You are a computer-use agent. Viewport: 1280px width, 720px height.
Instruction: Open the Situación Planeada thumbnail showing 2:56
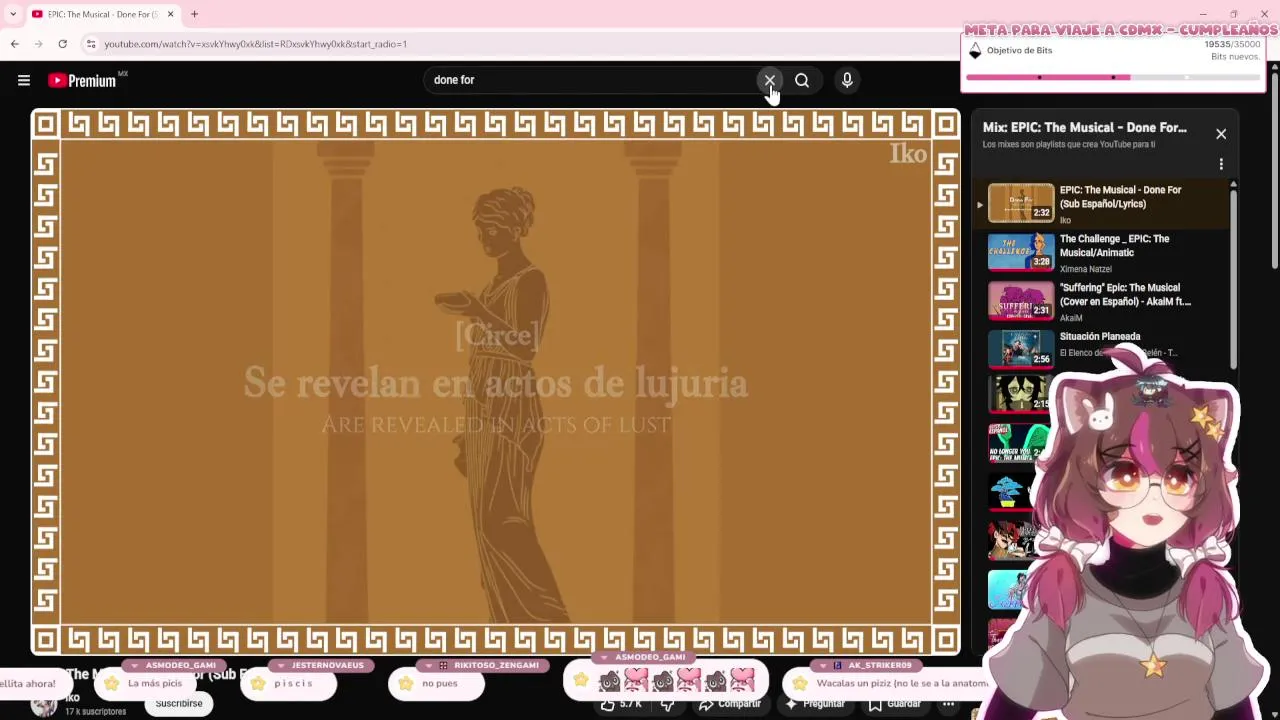tap(1021, 350)
